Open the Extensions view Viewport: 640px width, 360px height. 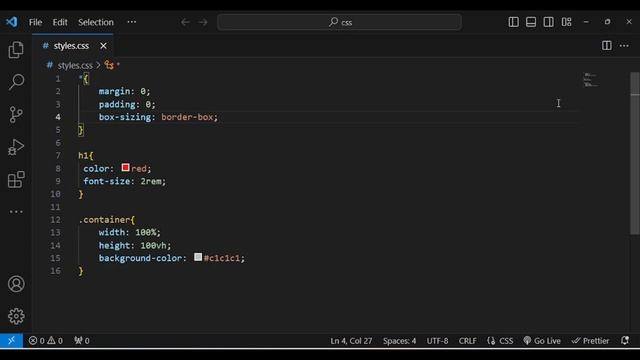tap(16, 180)
